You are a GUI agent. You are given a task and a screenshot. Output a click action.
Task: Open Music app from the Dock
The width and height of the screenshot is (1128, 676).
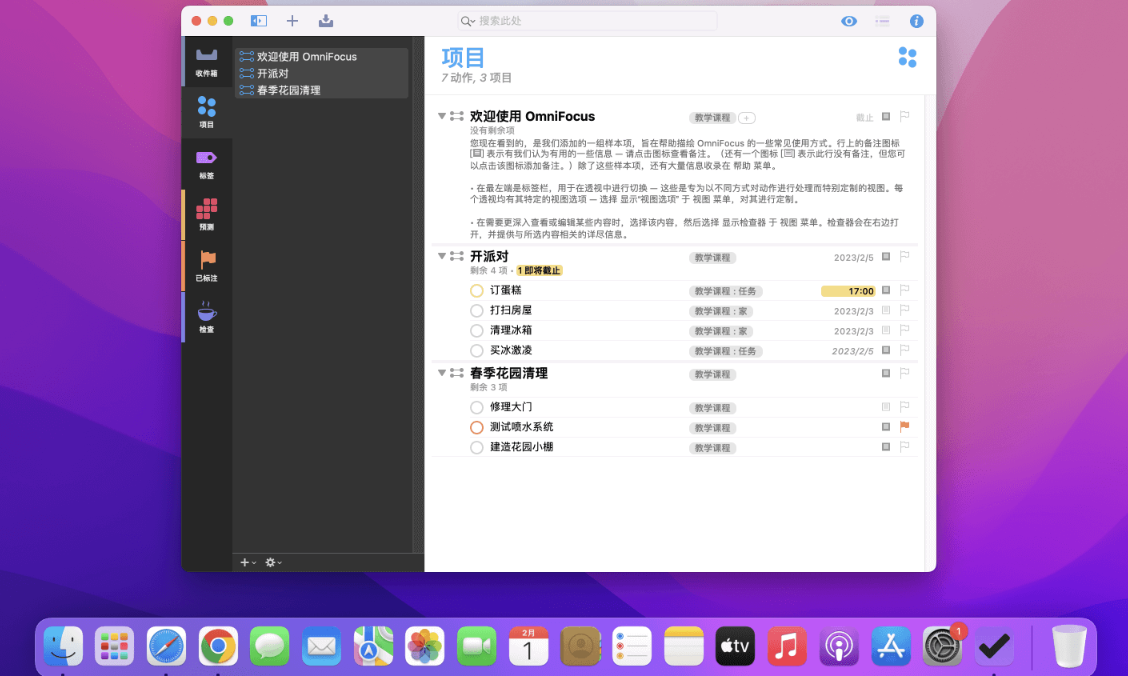click(x=787, y=646)
